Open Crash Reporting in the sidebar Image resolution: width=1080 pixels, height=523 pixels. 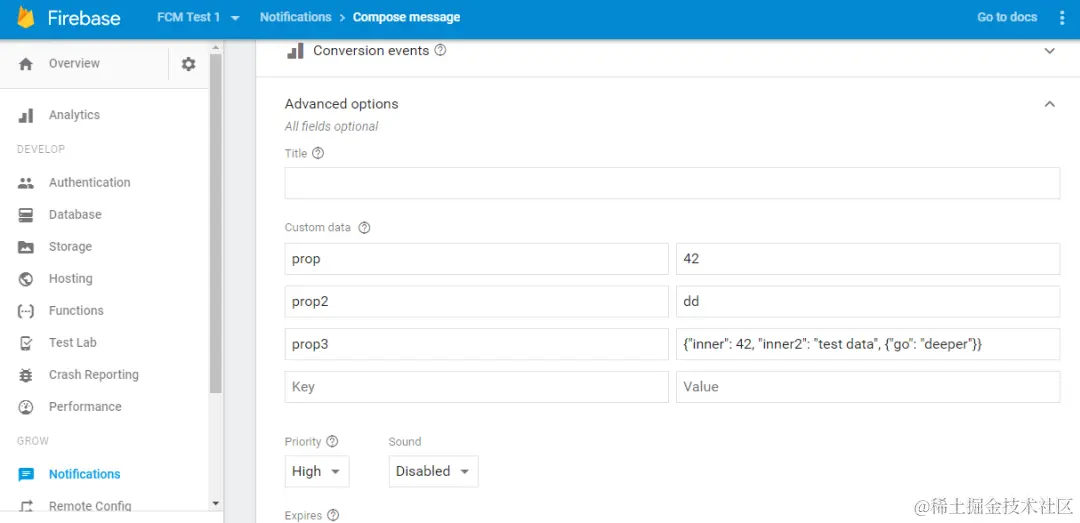pos(94,375)
